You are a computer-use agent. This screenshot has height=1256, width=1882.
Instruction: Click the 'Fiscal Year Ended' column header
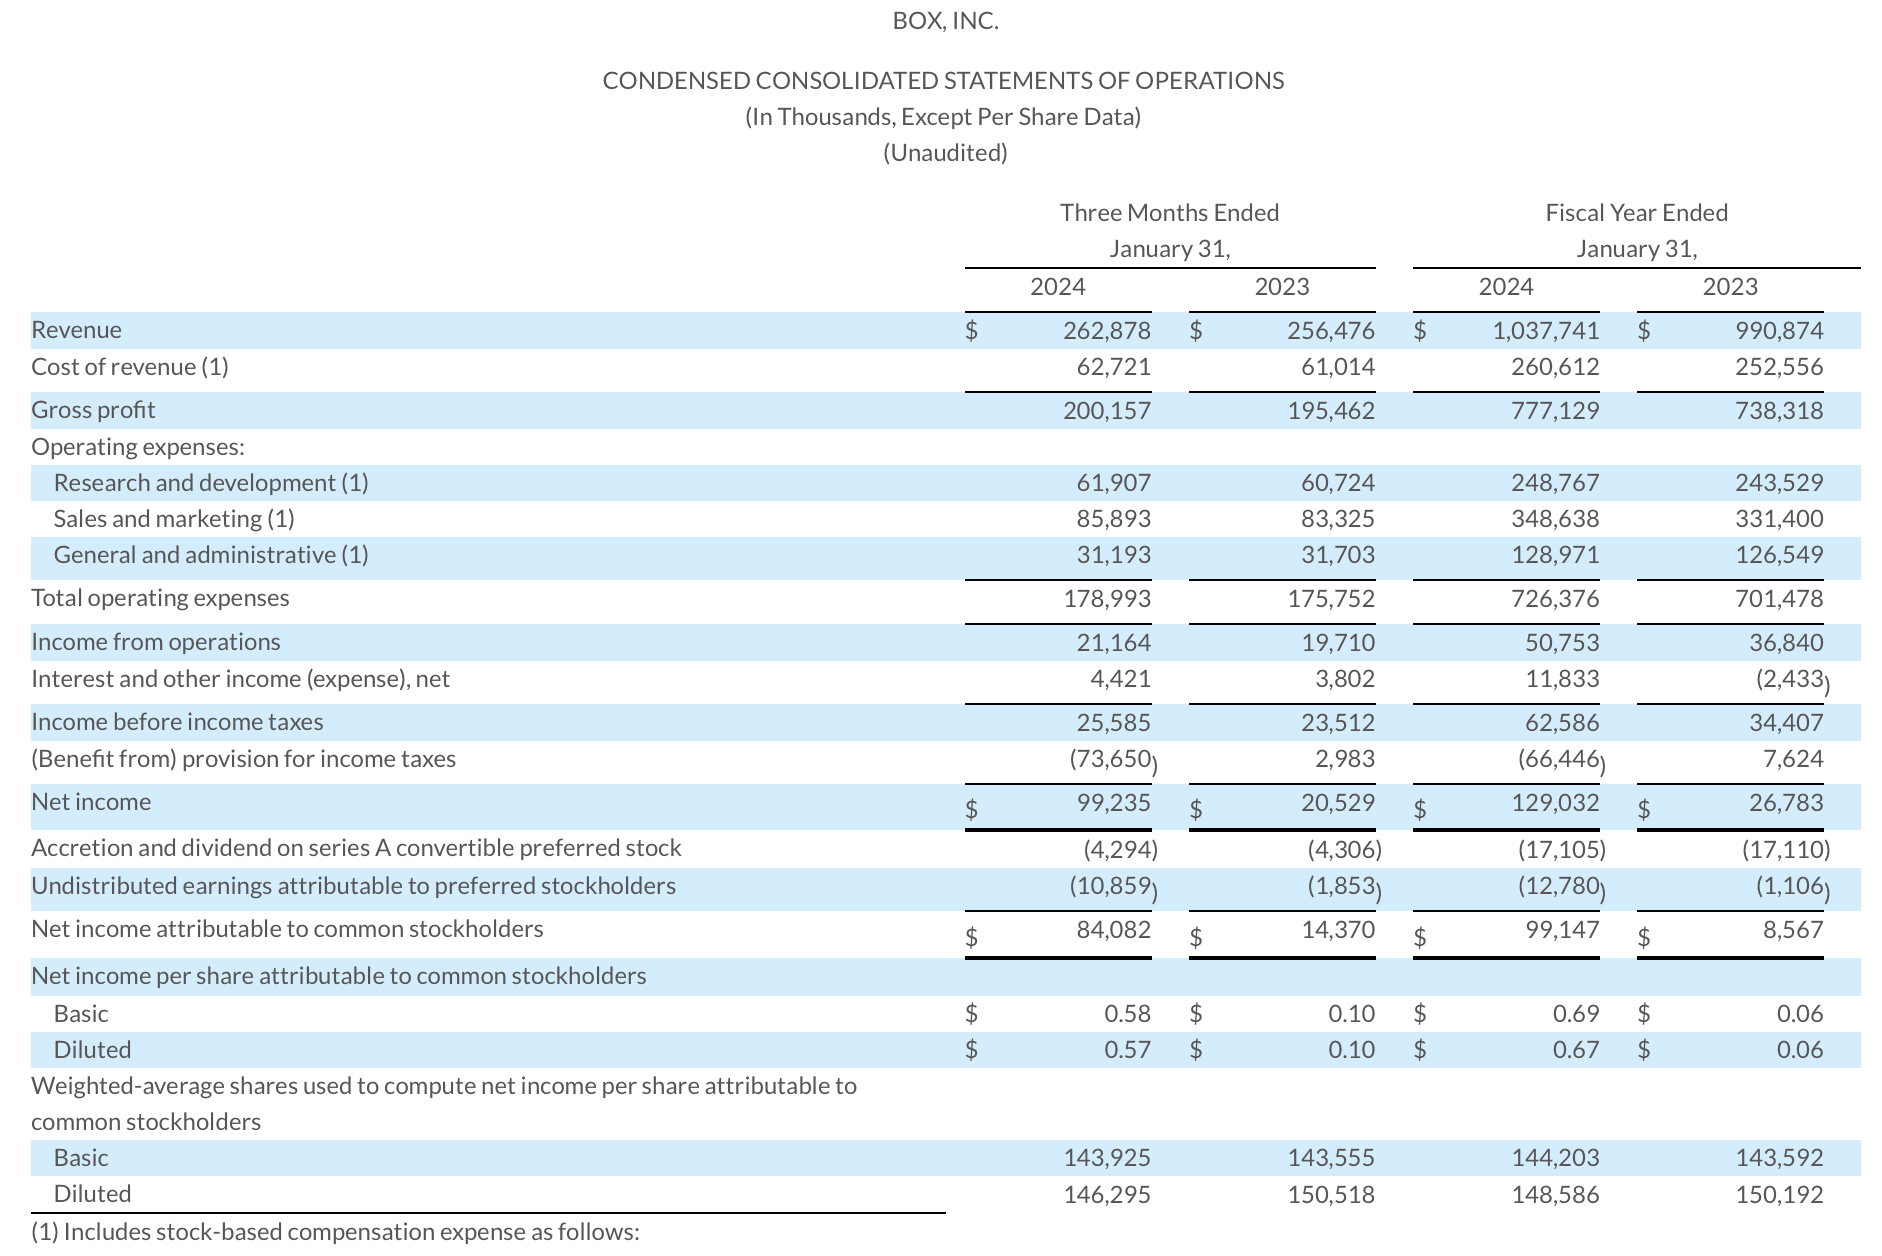point(1637,213)
